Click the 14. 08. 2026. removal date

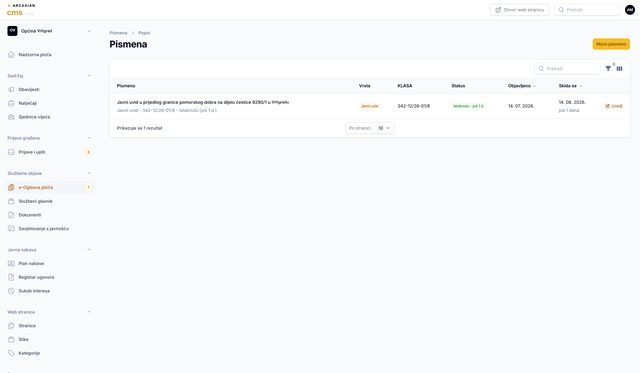[x=572, y=102]
